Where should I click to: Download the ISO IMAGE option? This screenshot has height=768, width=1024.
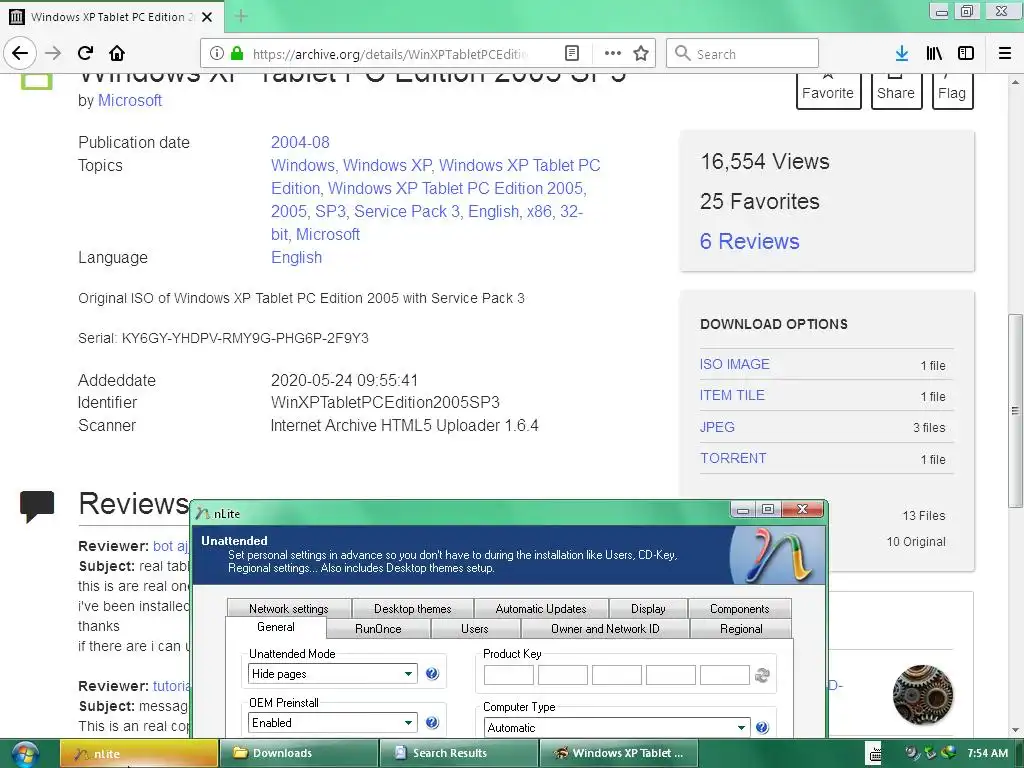point(735,364)
